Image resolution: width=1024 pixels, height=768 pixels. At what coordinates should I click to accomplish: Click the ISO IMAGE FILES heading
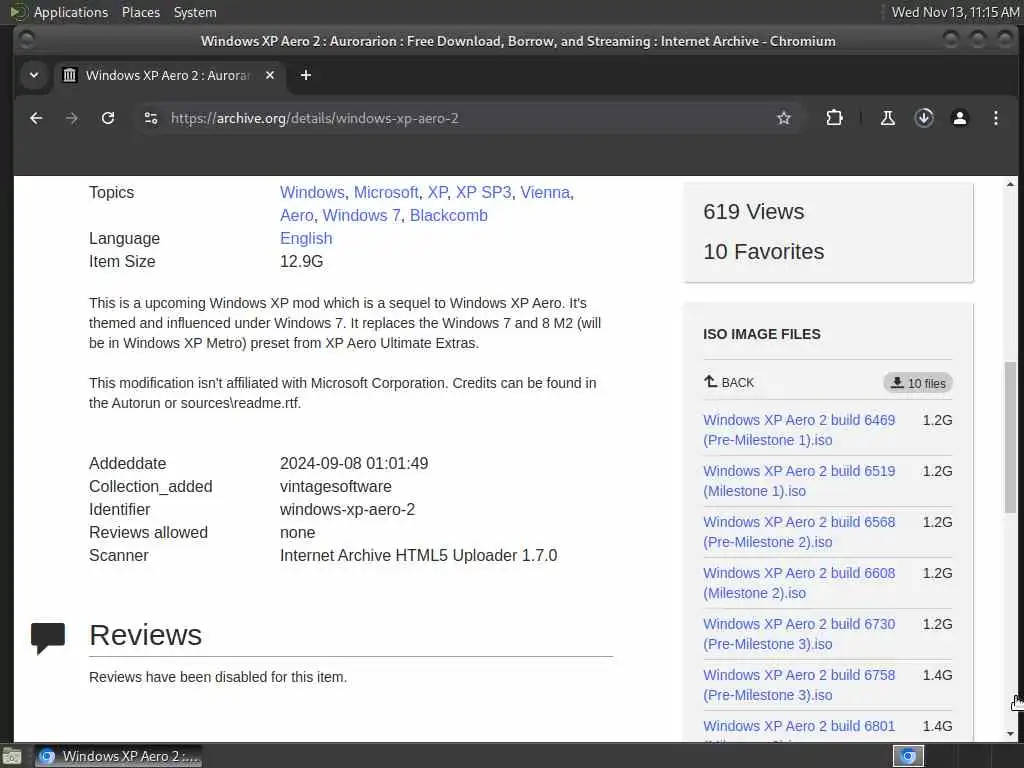(761, 334)
